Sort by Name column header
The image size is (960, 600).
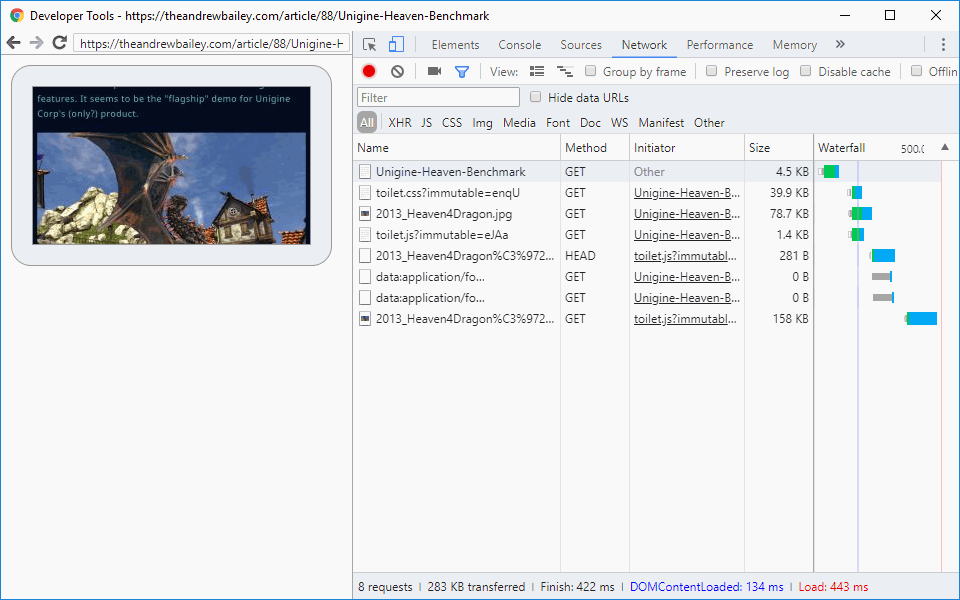[457, 148]
